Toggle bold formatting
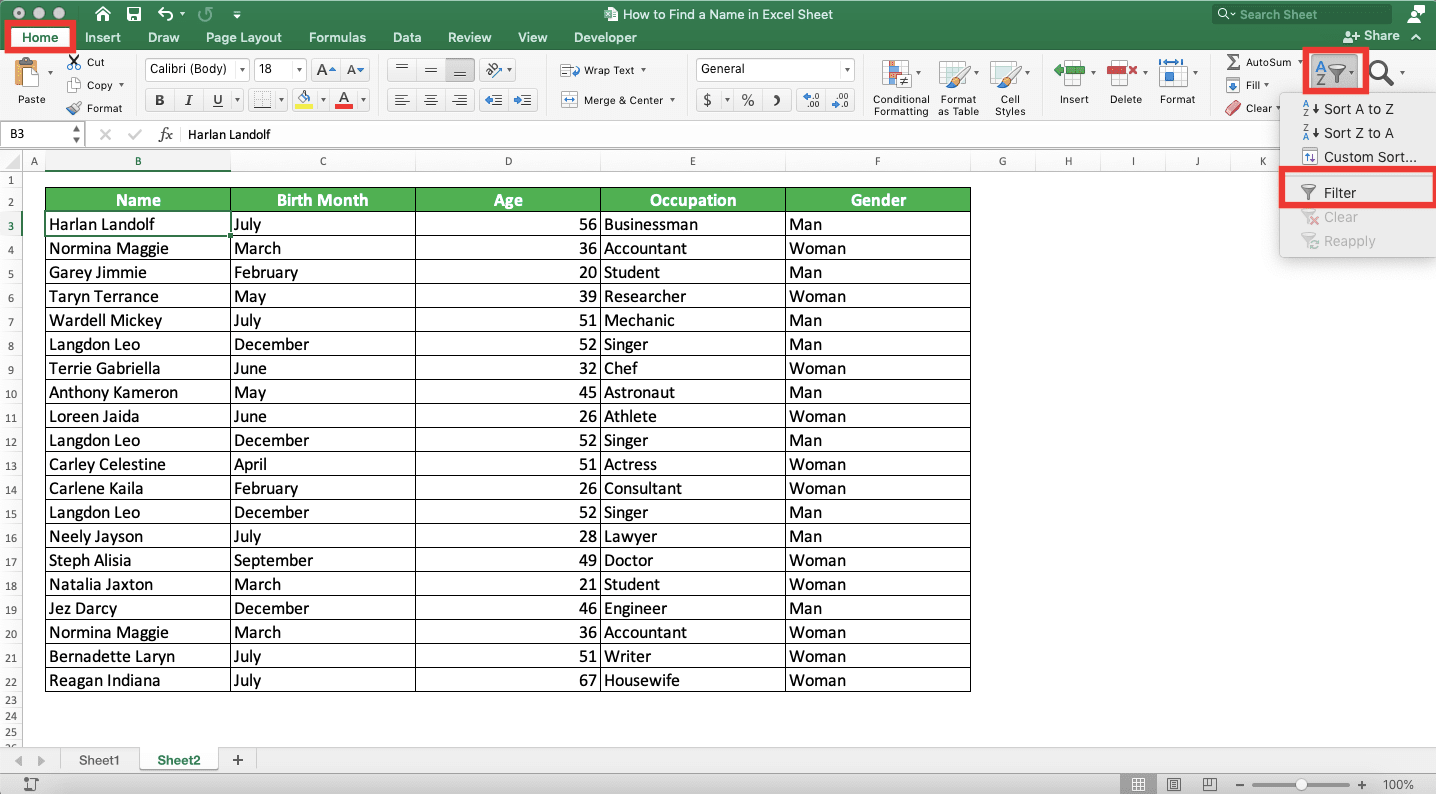Viewport: 1436px width, 794px height. pyautogui.click(x=158, y=100)
